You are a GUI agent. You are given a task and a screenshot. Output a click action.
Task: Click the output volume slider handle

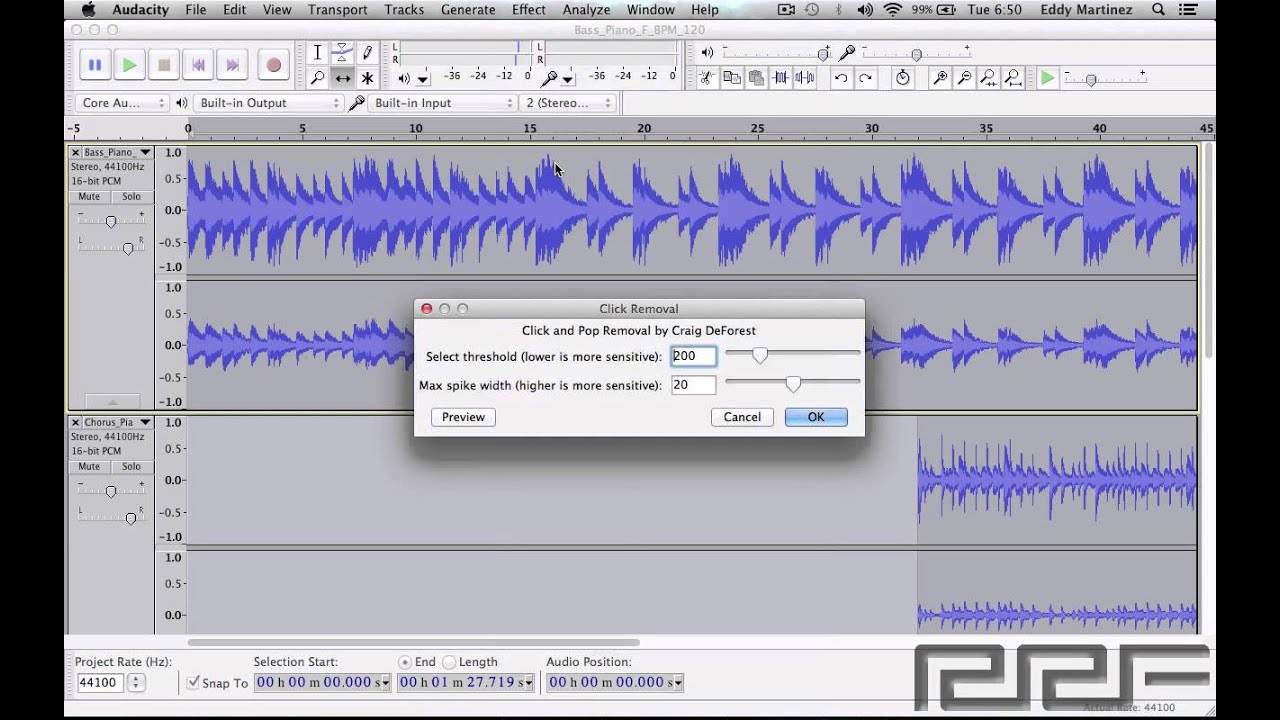pos(824,53)
